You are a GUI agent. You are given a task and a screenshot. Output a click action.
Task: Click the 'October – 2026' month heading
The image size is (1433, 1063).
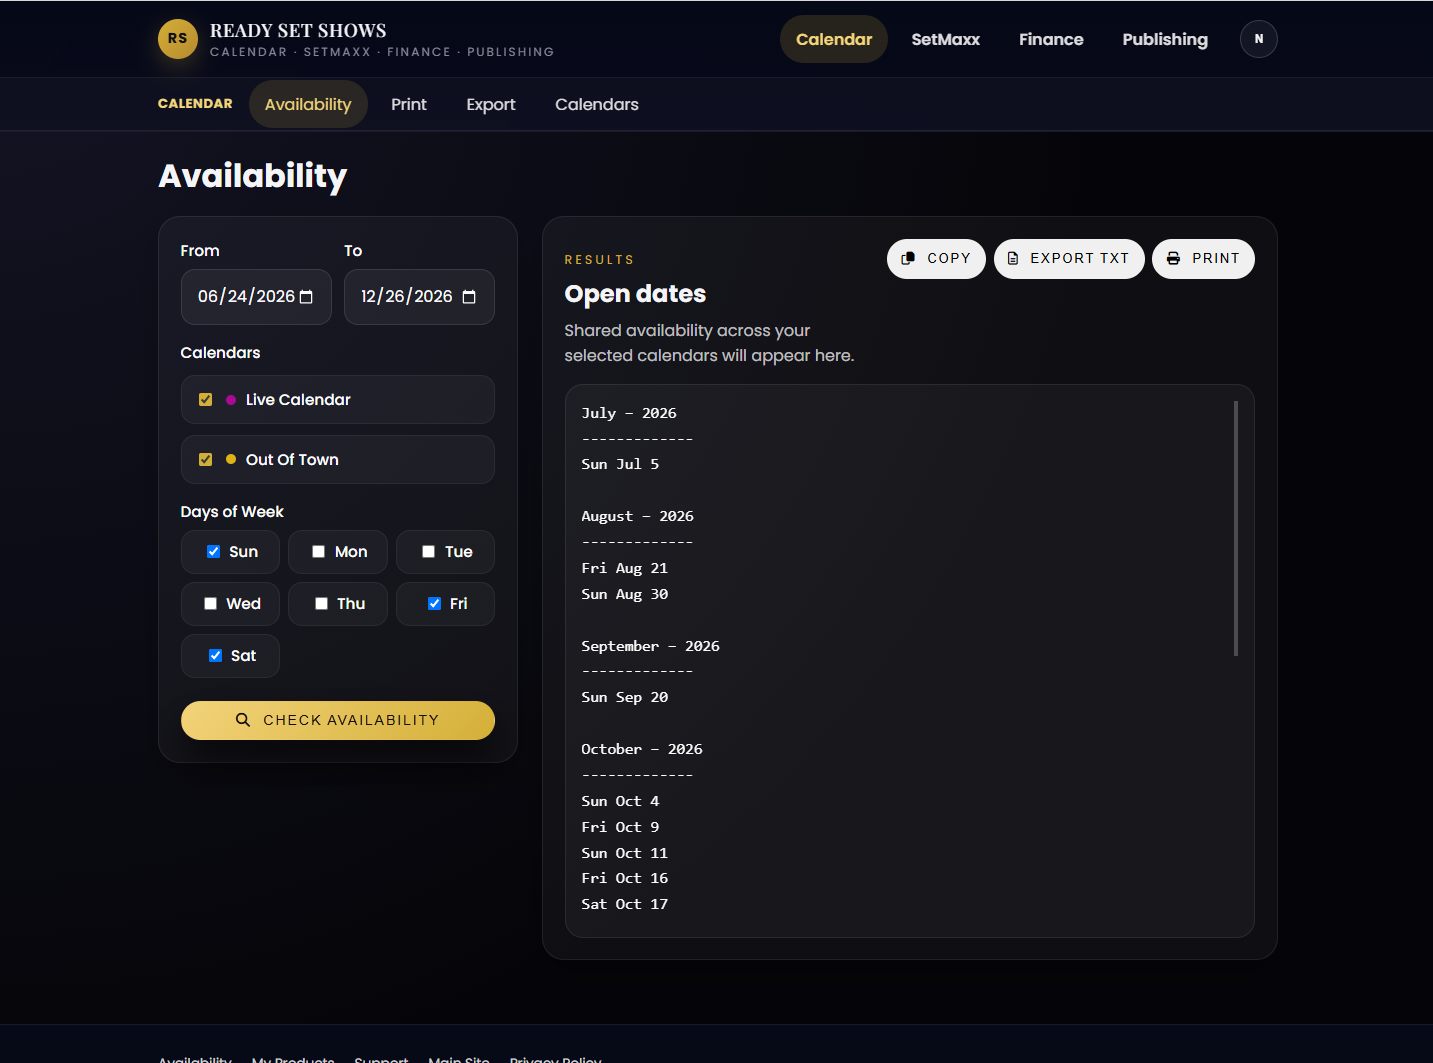(x=642, y=749)
